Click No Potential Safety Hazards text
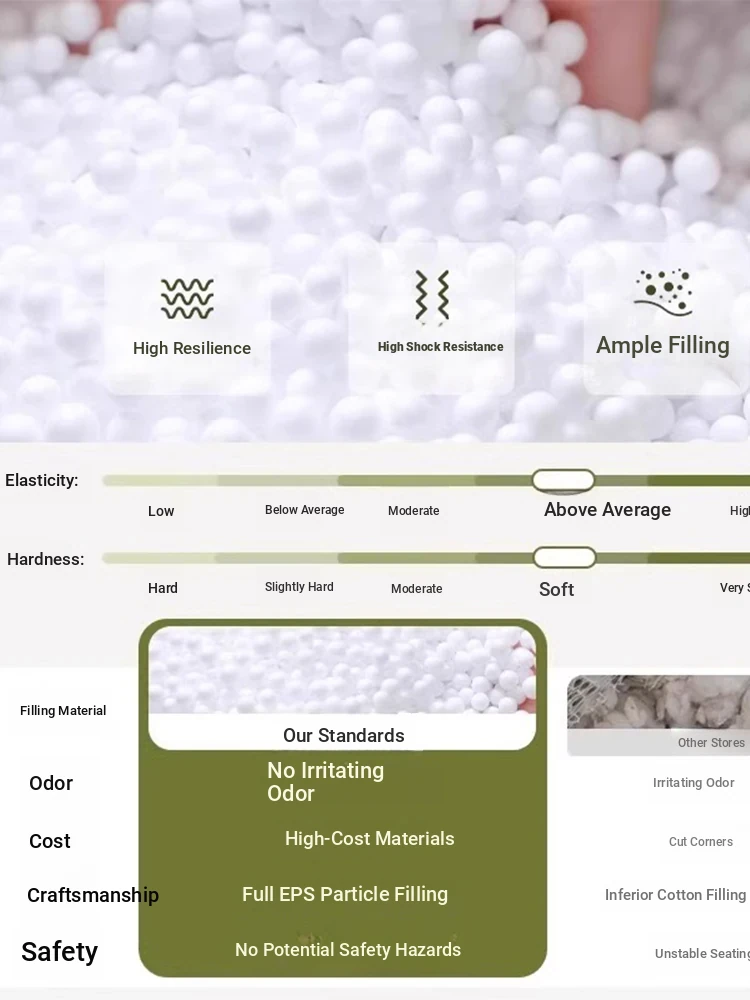 point(347,950)
